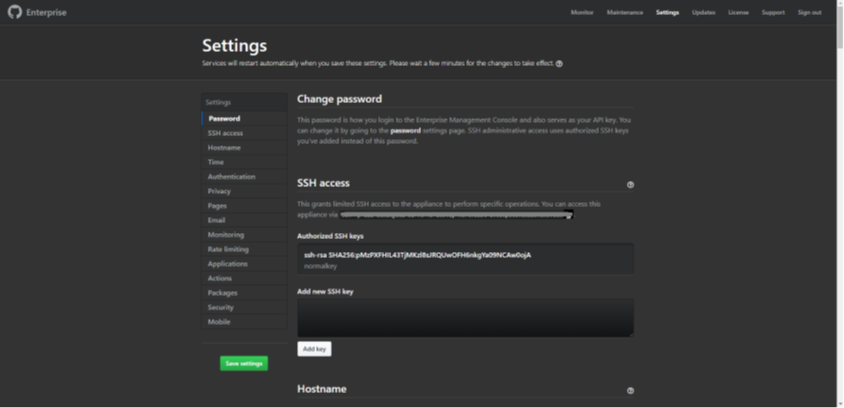Click the GitHub Enterprise logo icon

coord(15,12)
